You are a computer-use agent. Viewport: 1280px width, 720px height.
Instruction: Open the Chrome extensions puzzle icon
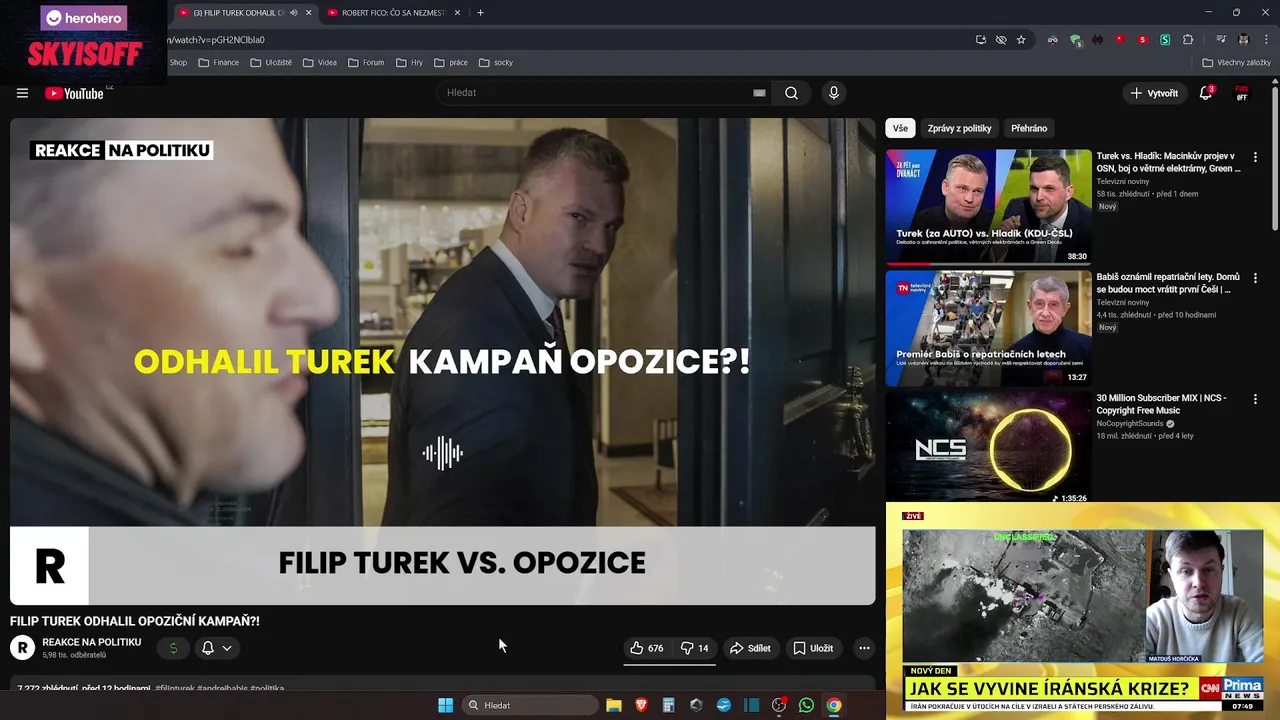(1188, 40)
